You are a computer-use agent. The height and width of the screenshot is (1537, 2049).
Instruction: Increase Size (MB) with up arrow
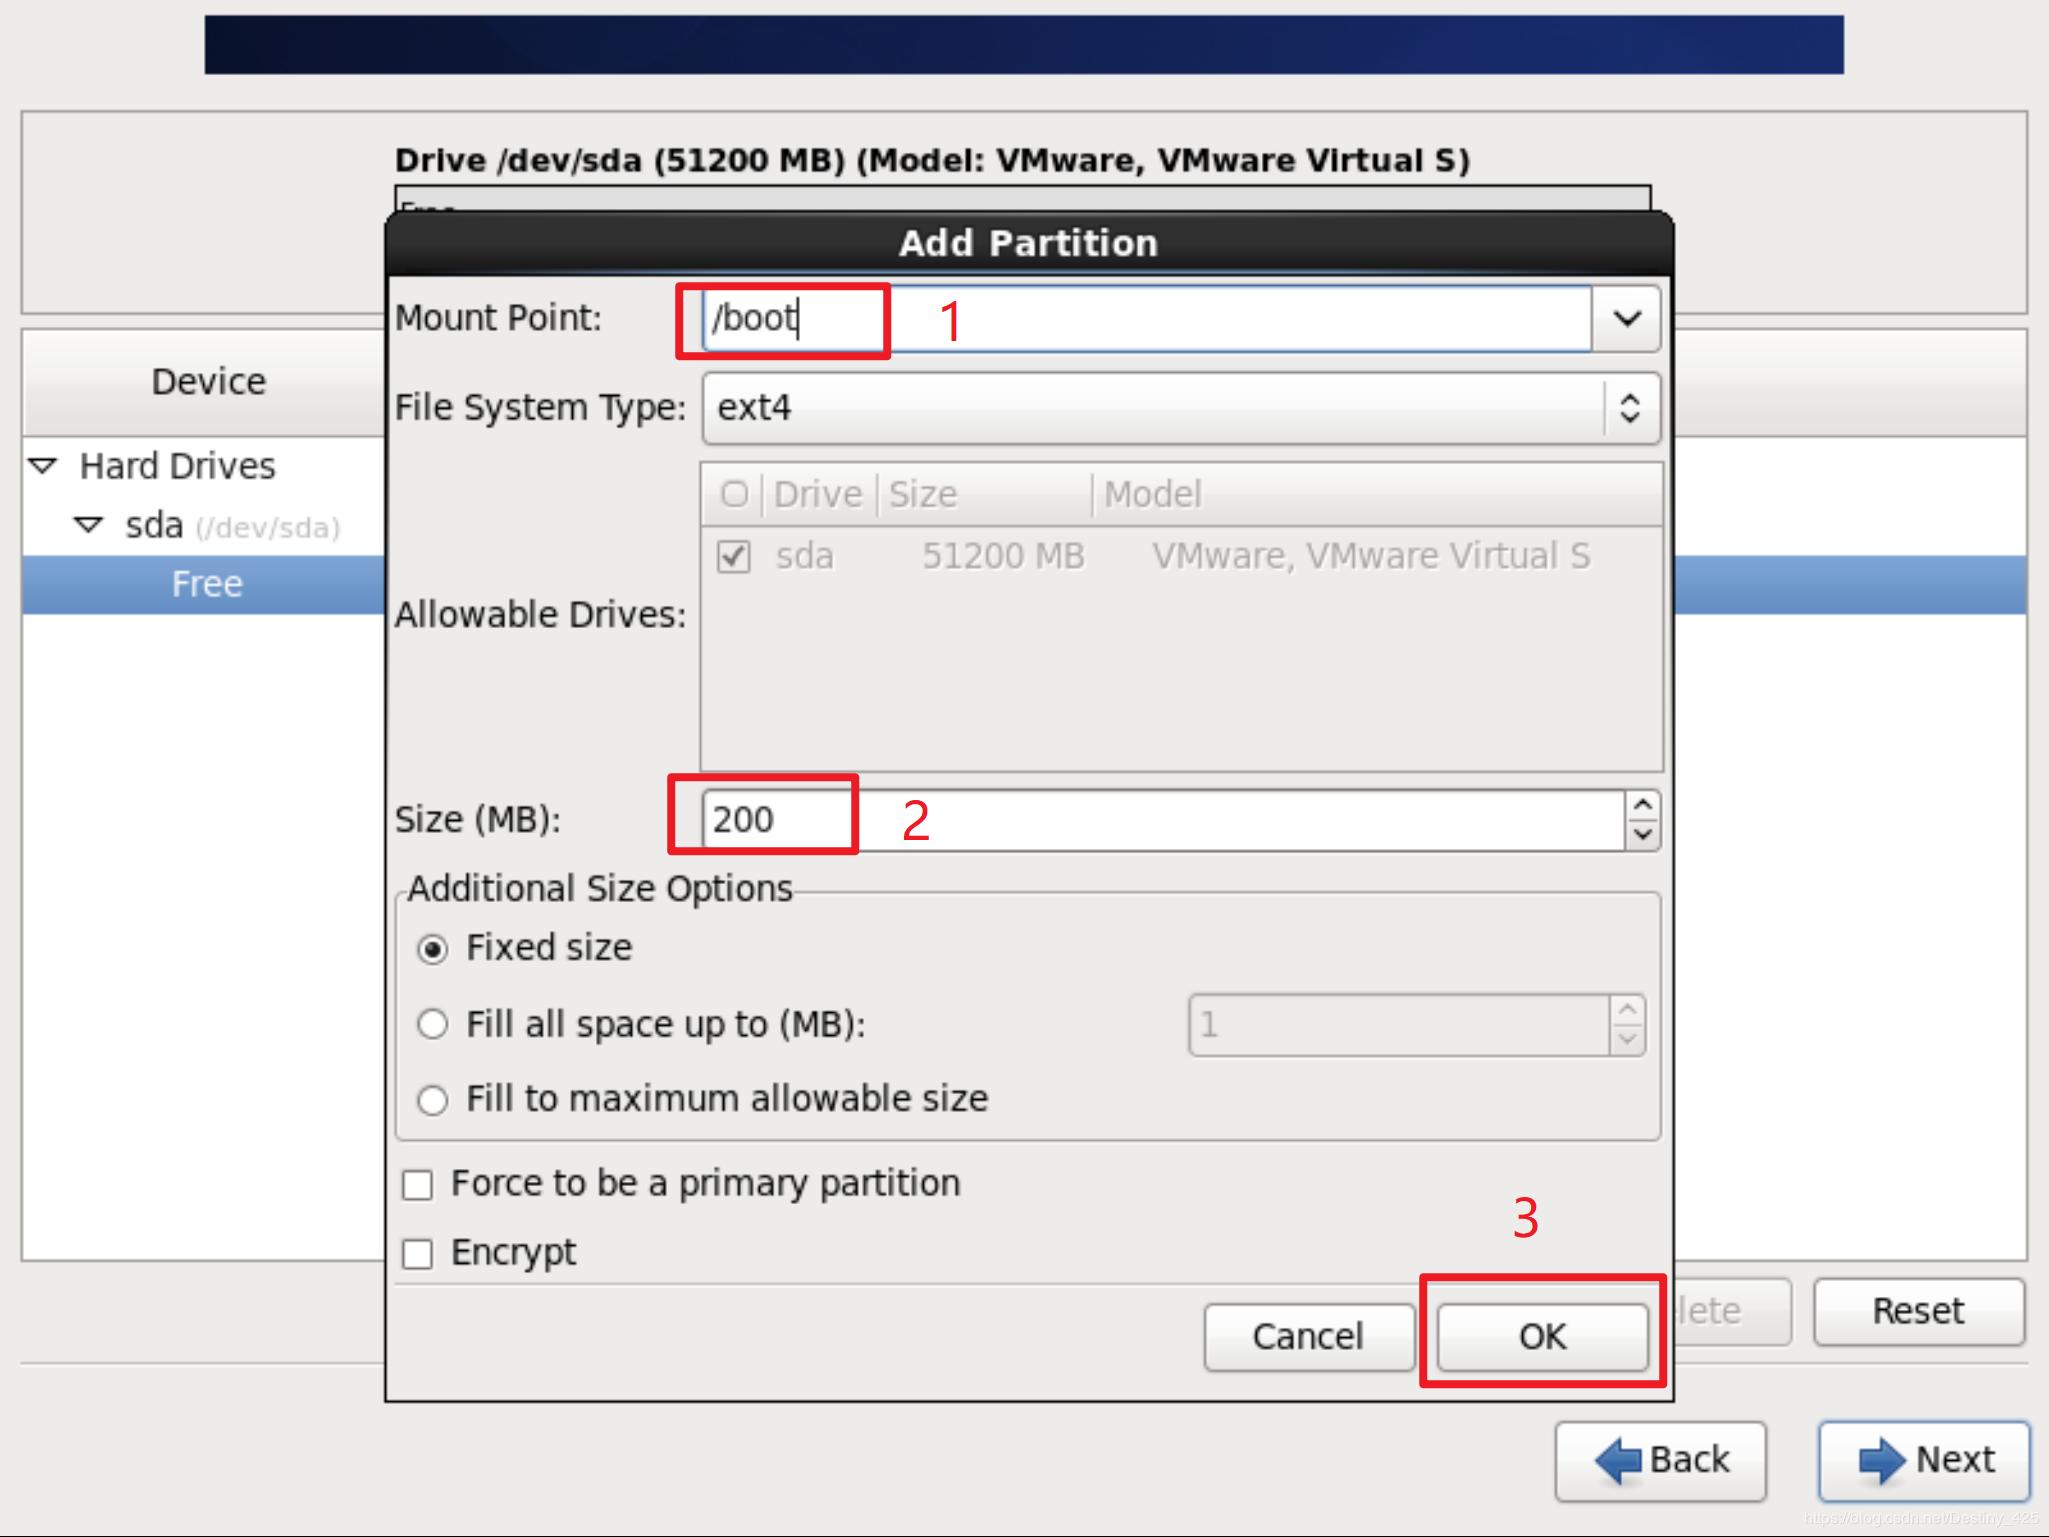pos(1642,806)
